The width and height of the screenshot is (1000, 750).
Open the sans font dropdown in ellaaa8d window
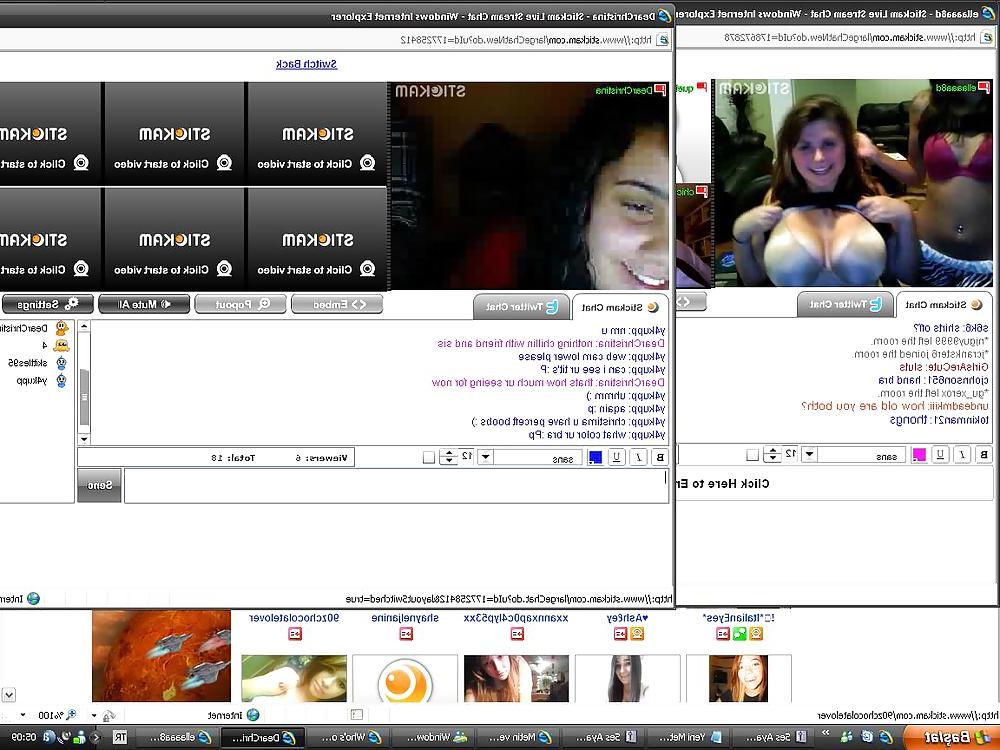809,454
